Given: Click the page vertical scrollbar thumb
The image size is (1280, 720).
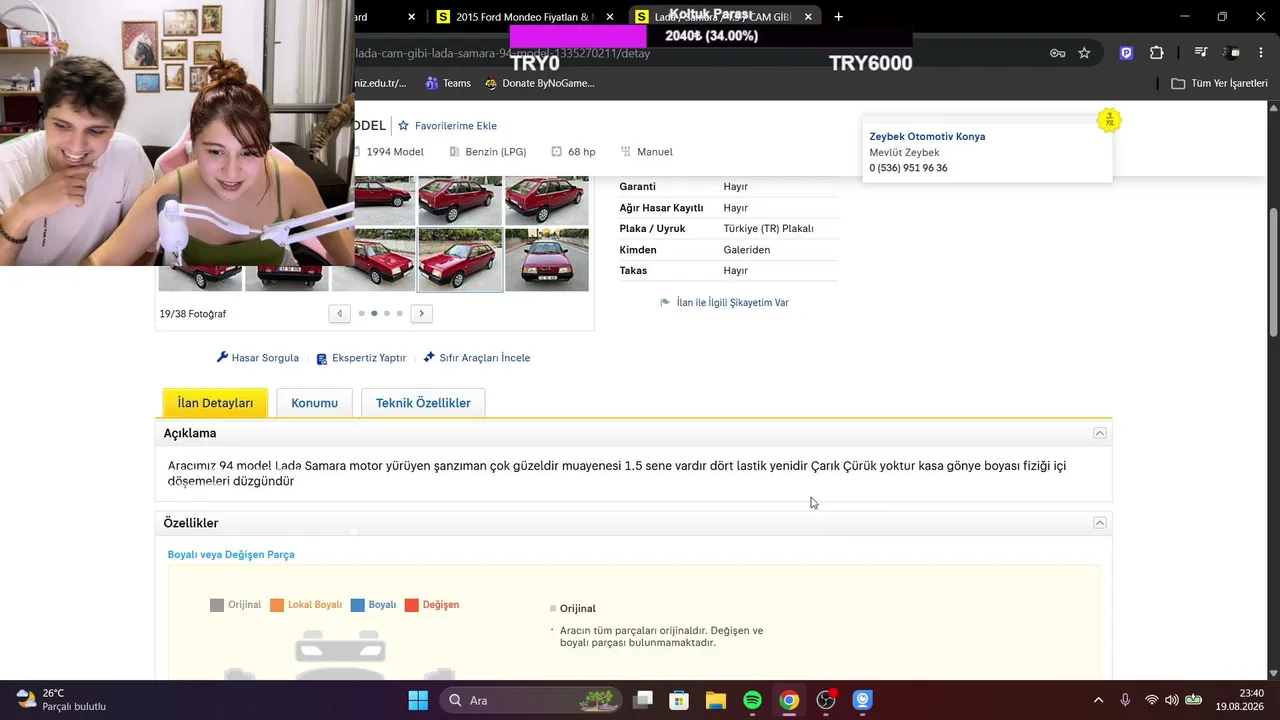Looking at the screenshot, I should coord(1273,272).
